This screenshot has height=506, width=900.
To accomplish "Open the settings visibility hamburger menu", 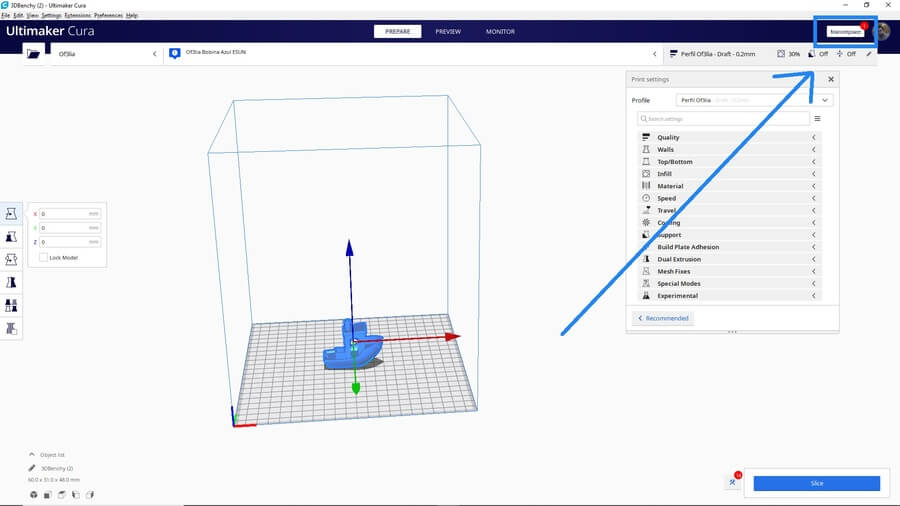I will (x=817, y=119).
